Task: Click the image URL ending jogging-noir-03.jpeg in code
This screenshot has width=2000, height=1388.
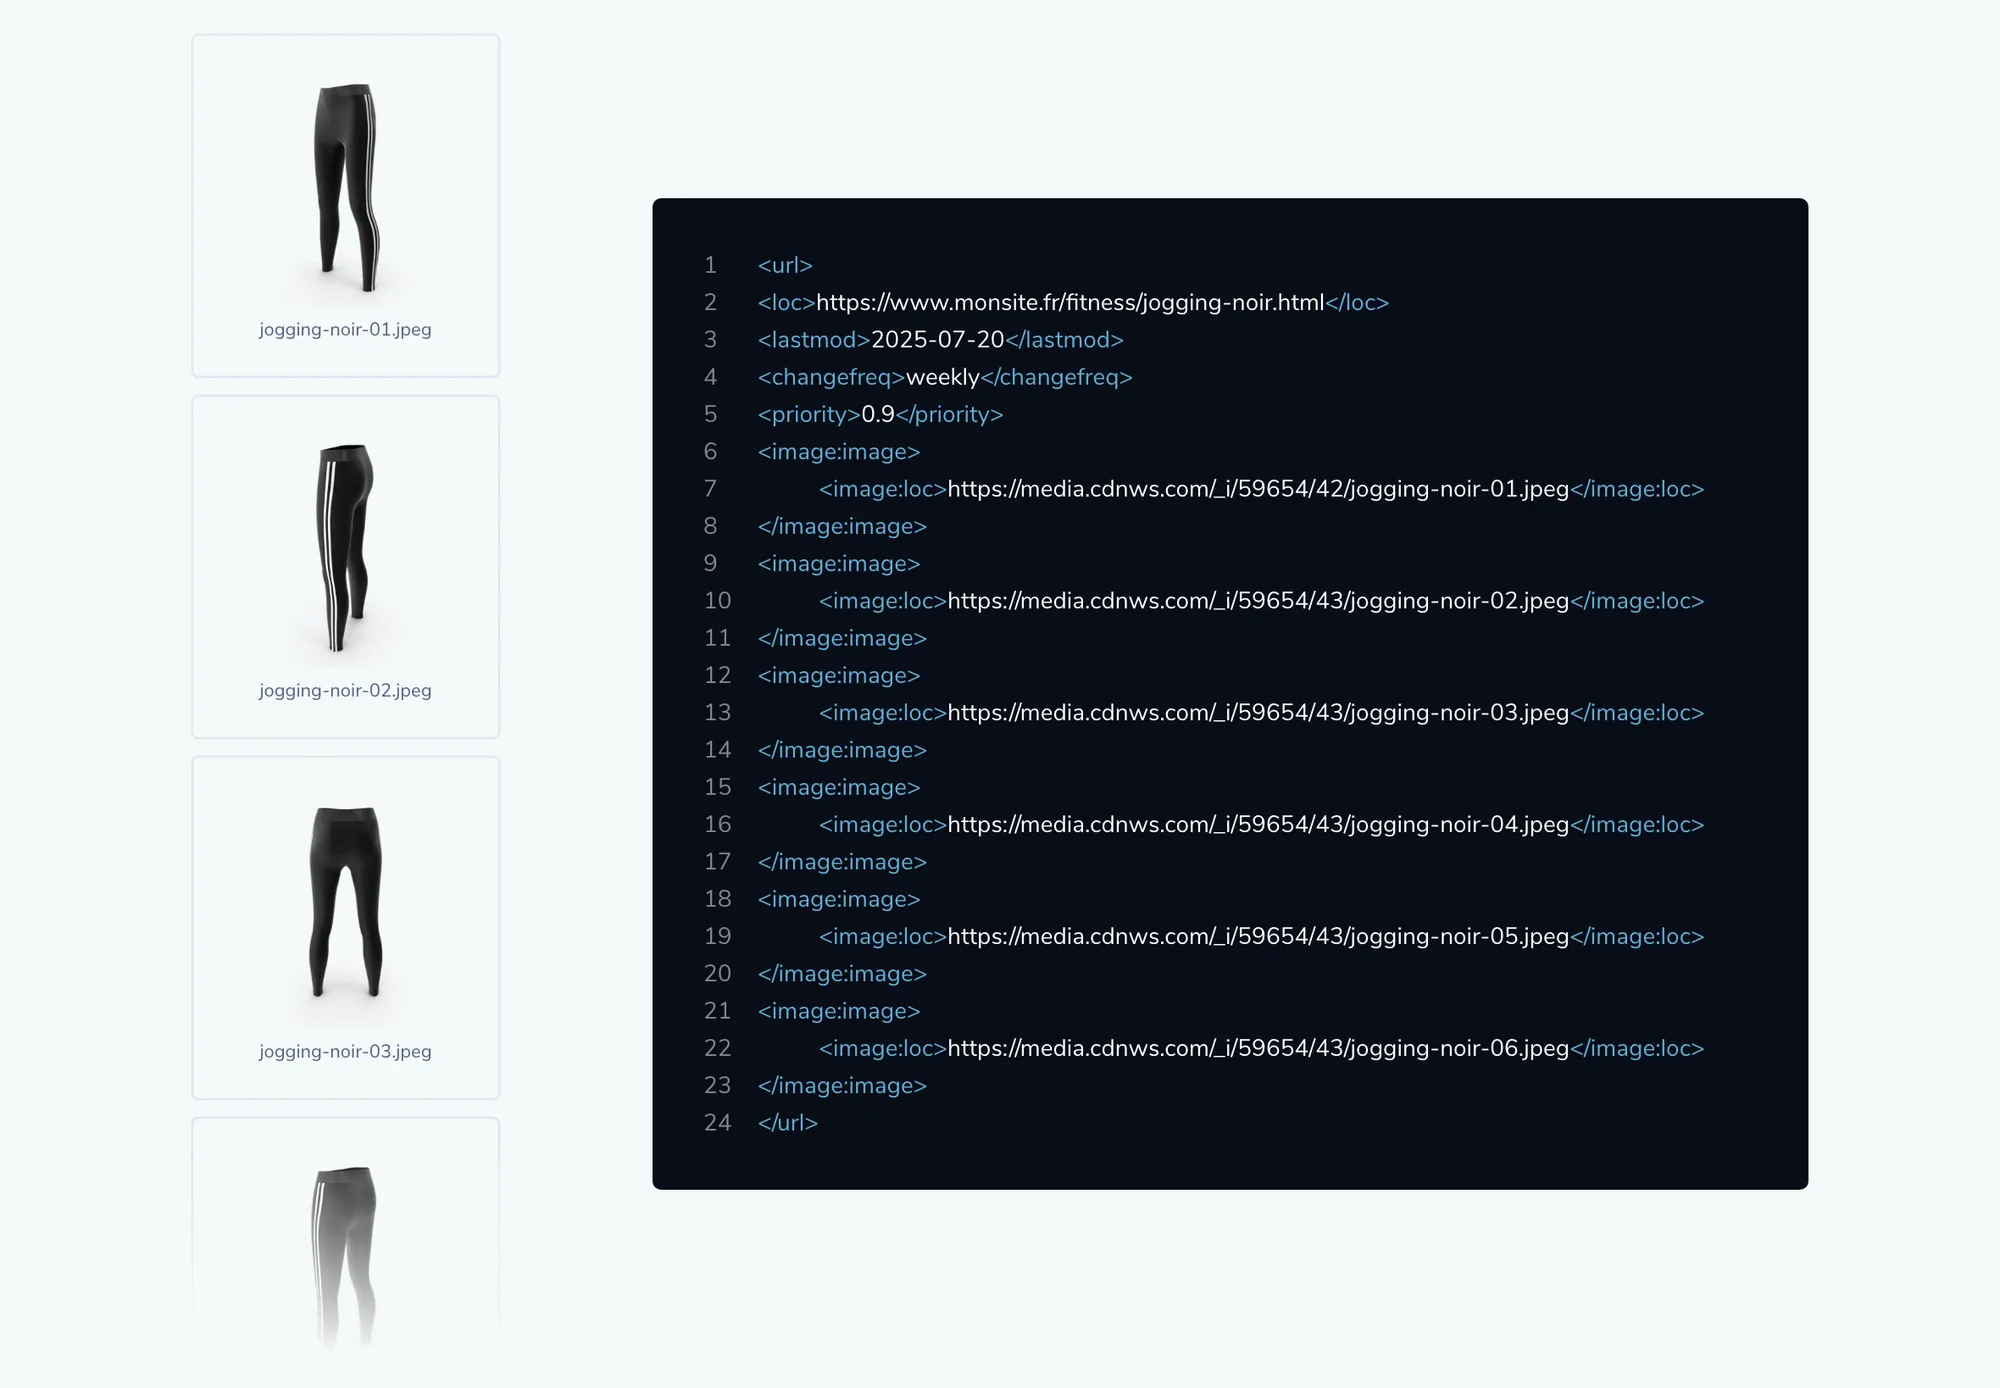Action: pyautogui.click(x=1258, y=713)
